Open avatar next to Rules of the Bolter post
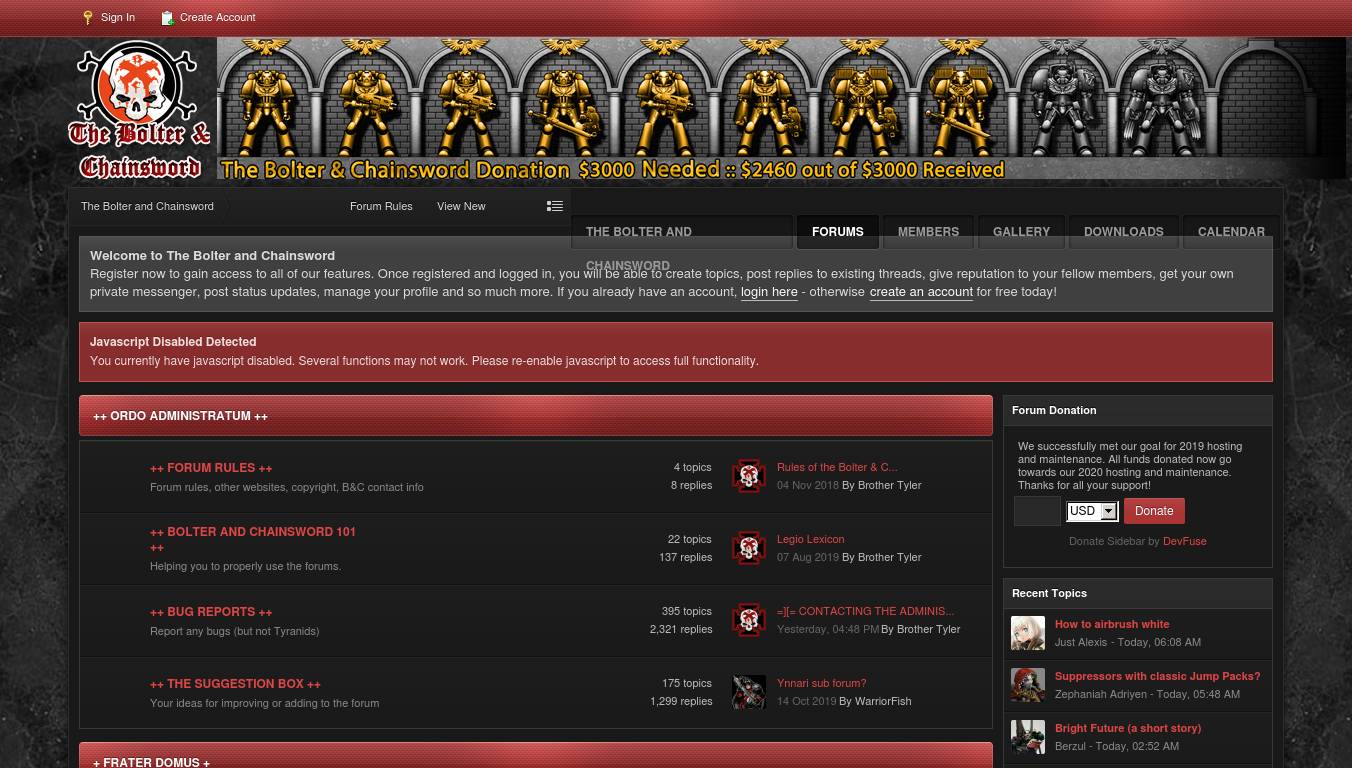 pos(749,476)
